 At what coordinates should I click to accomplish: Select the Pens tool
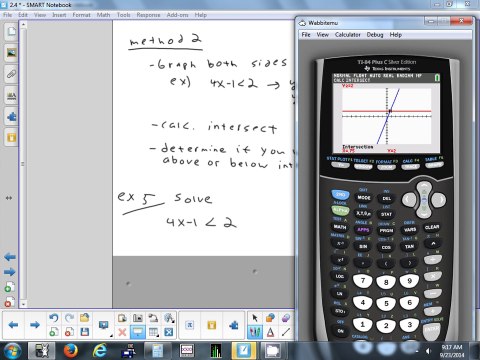click(x=255, y=332)
